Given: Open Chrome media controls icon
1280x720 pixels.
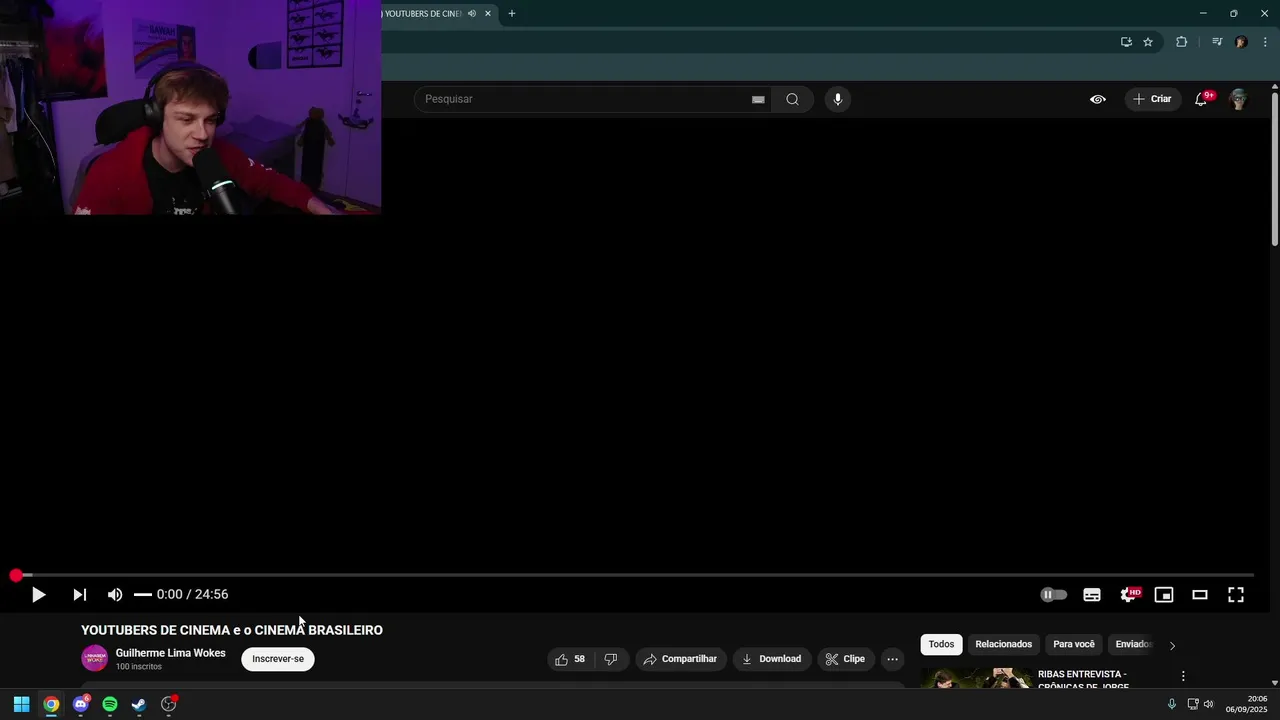Looking at the screenshot, I should pos(1217,42).
